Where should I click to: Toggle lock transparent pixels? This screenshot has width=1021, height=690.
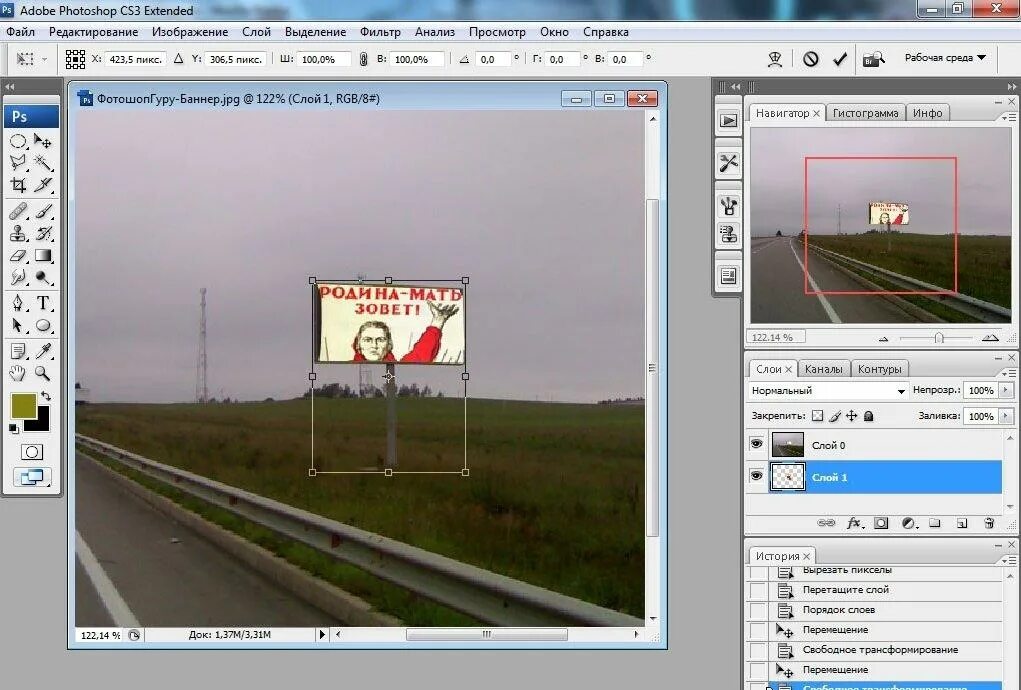[817, 415]
